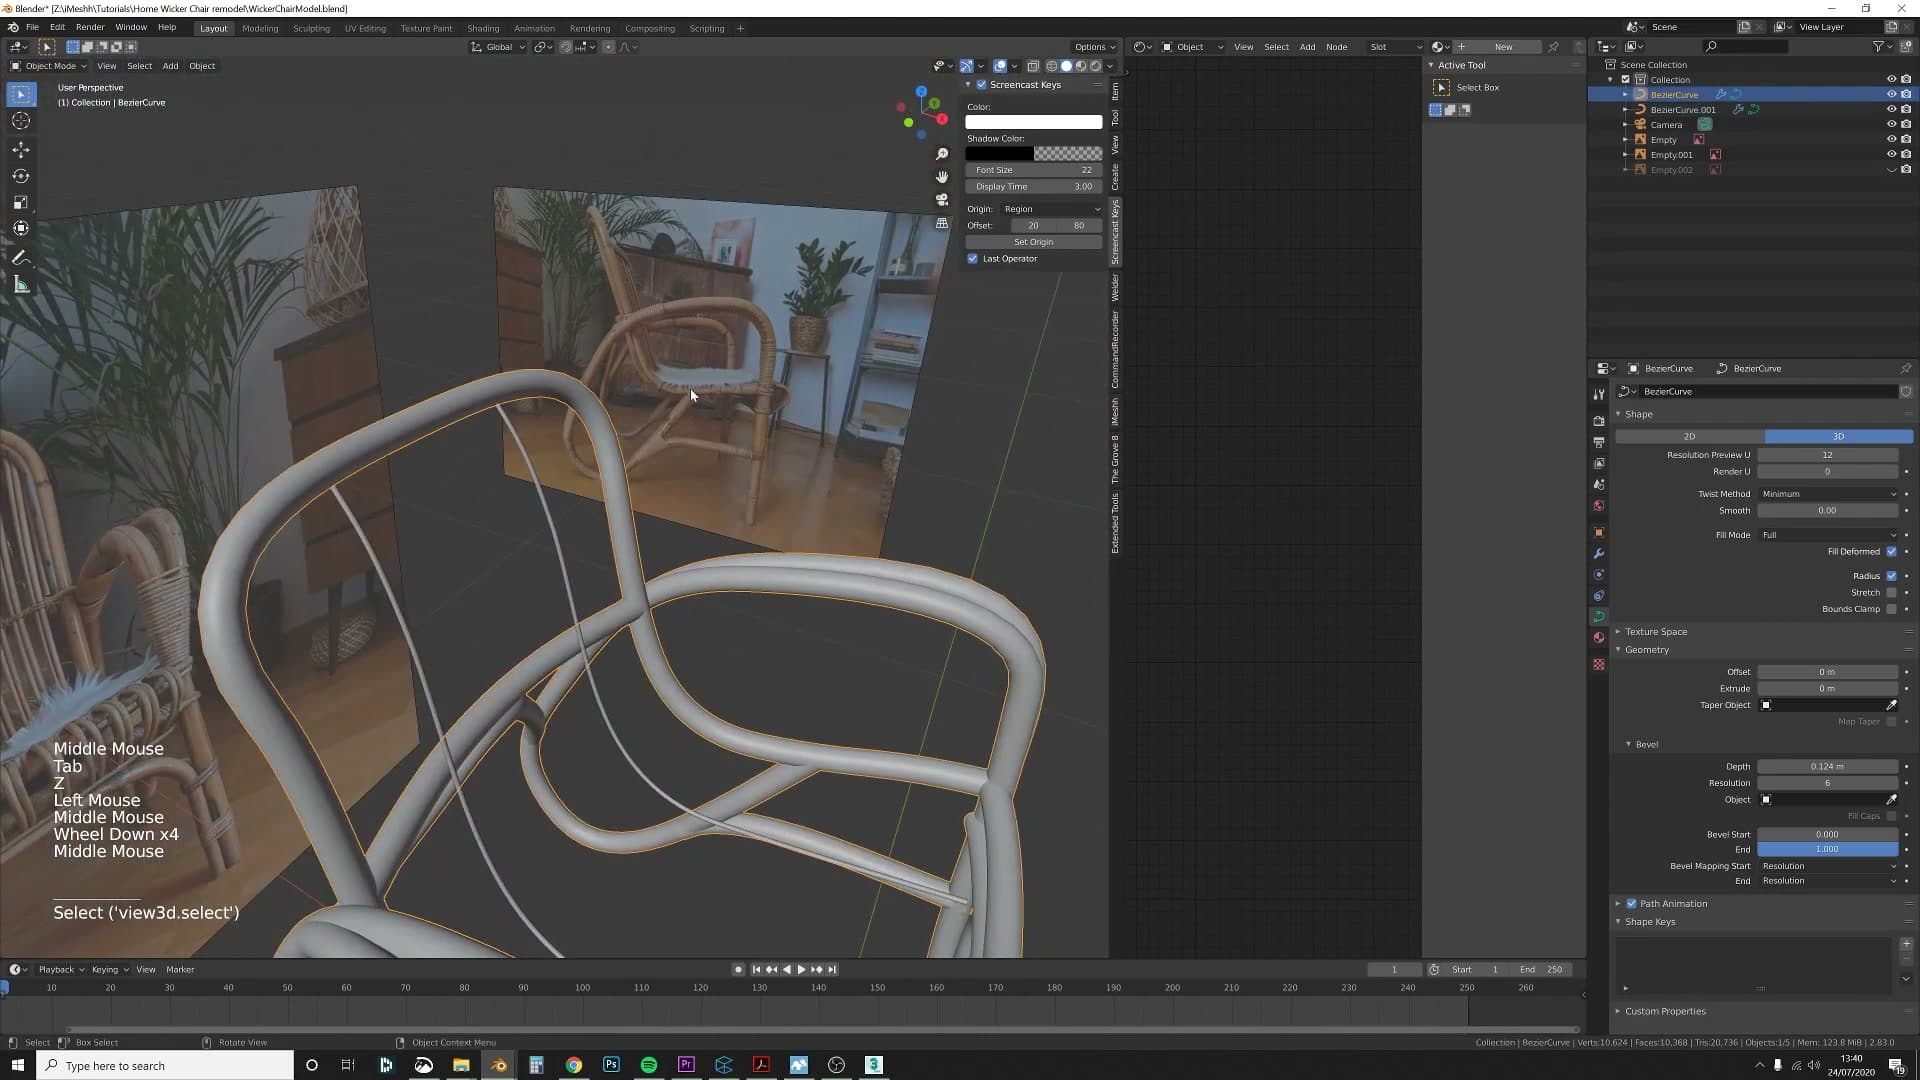Screen dimensions: 1920x1080
Task: Click the Set Origin button
Action: tap(1033, 242)
